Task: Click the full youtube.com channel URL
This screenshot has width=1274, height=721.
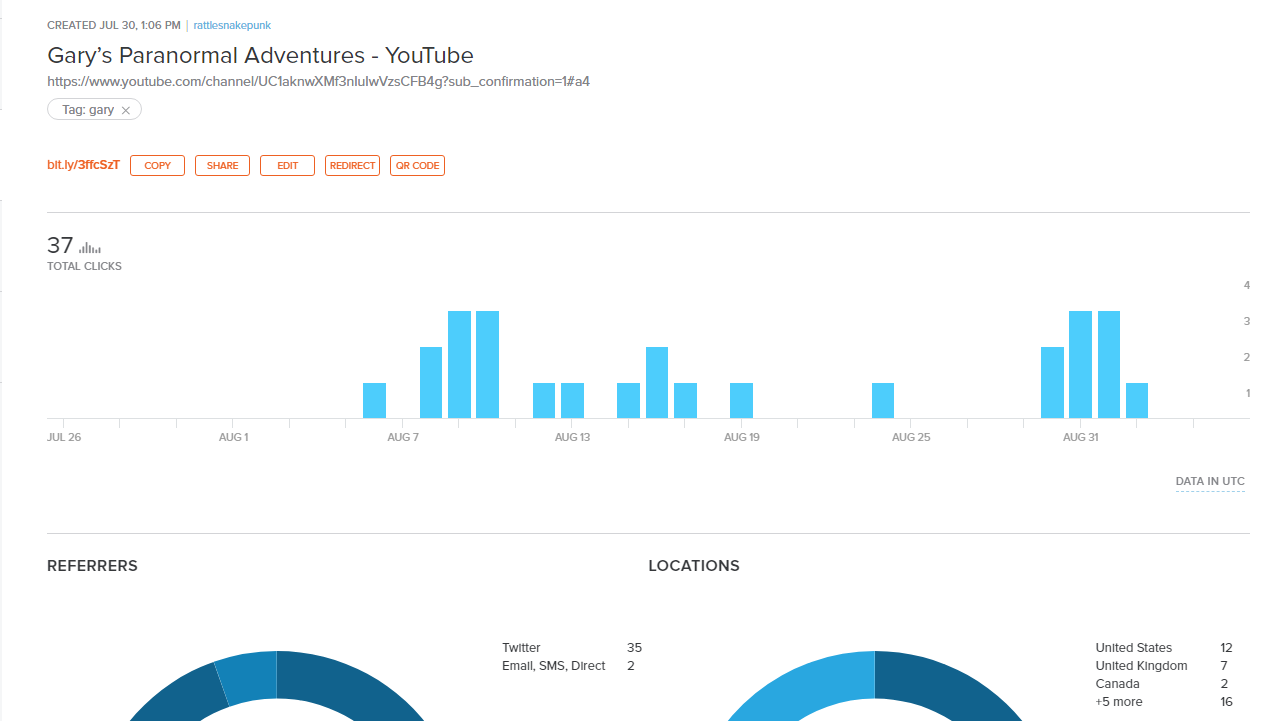Action: (318, 81)
